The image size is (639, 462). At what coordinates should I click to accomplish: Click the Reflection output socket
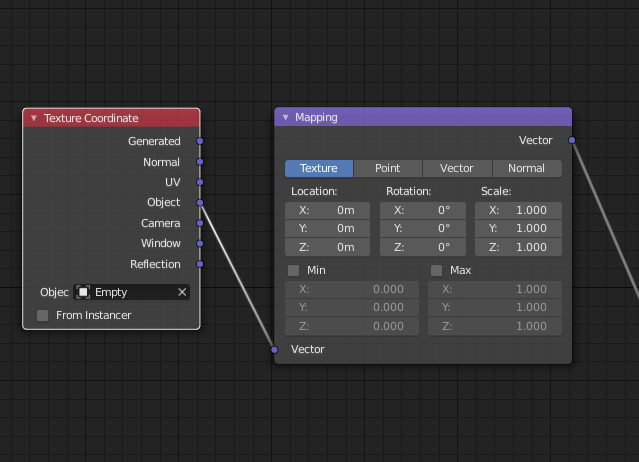pyautogui.click(x=200, y=264)
